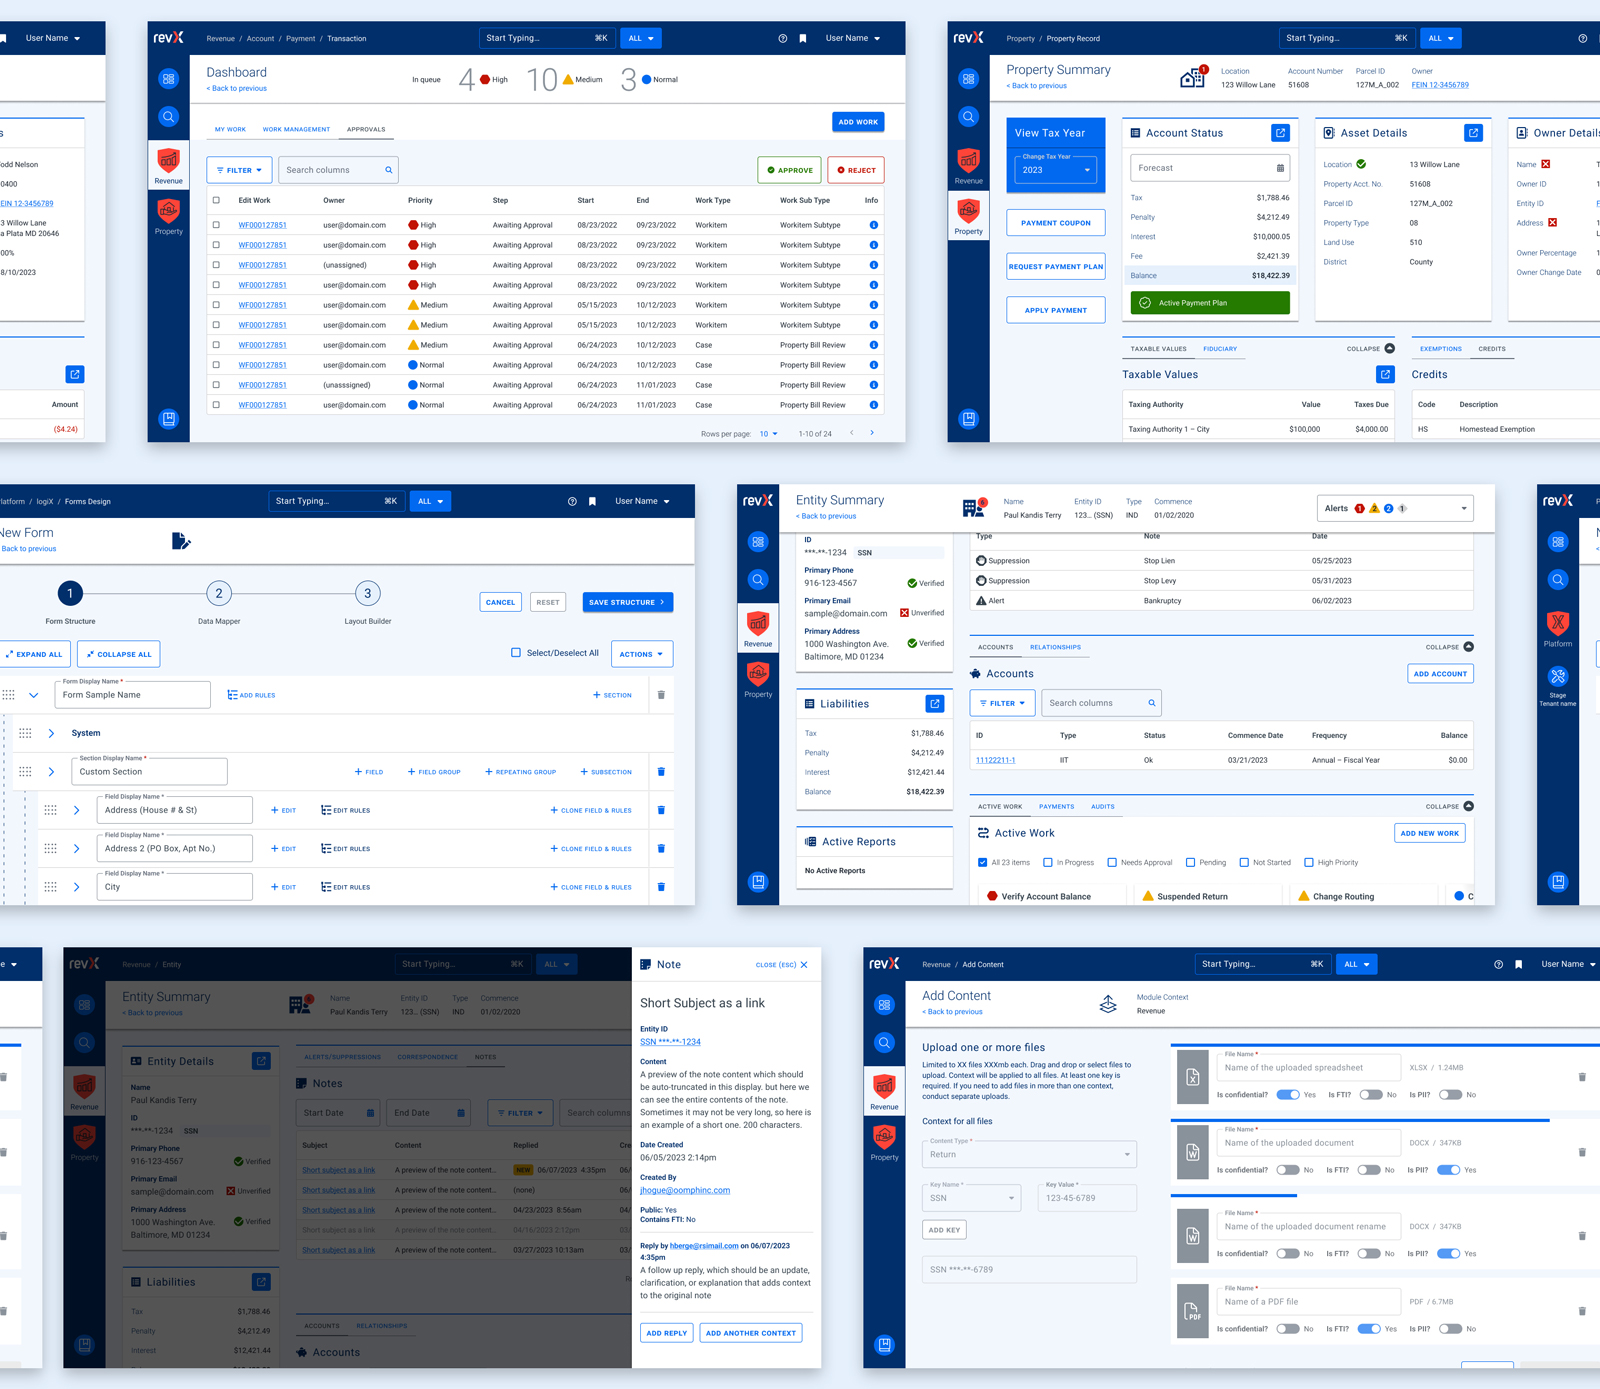This screenshot has height=1389, width=1600.
Task: Delete the Form Sample Name row
Action: coord(661,695)
